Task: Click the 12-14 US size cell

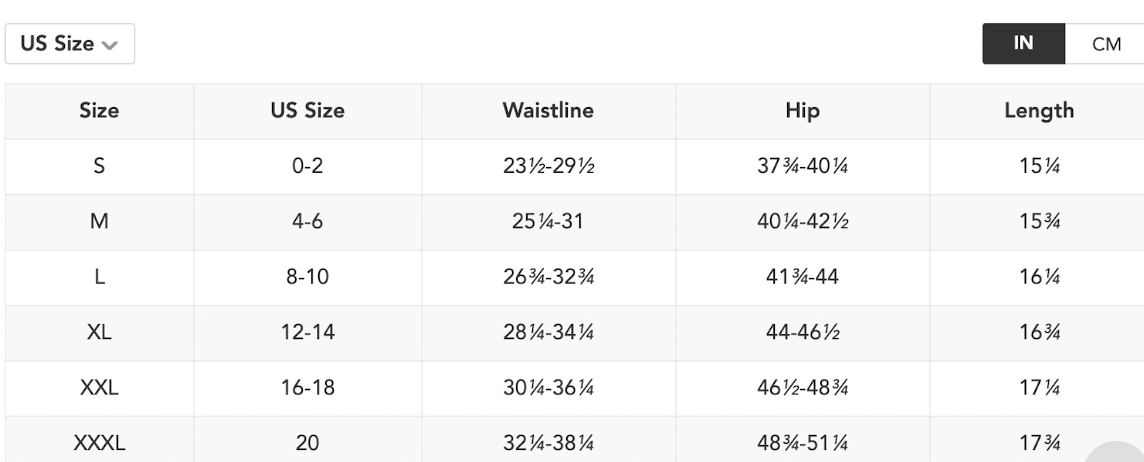Action: click(x=307, y=333)
